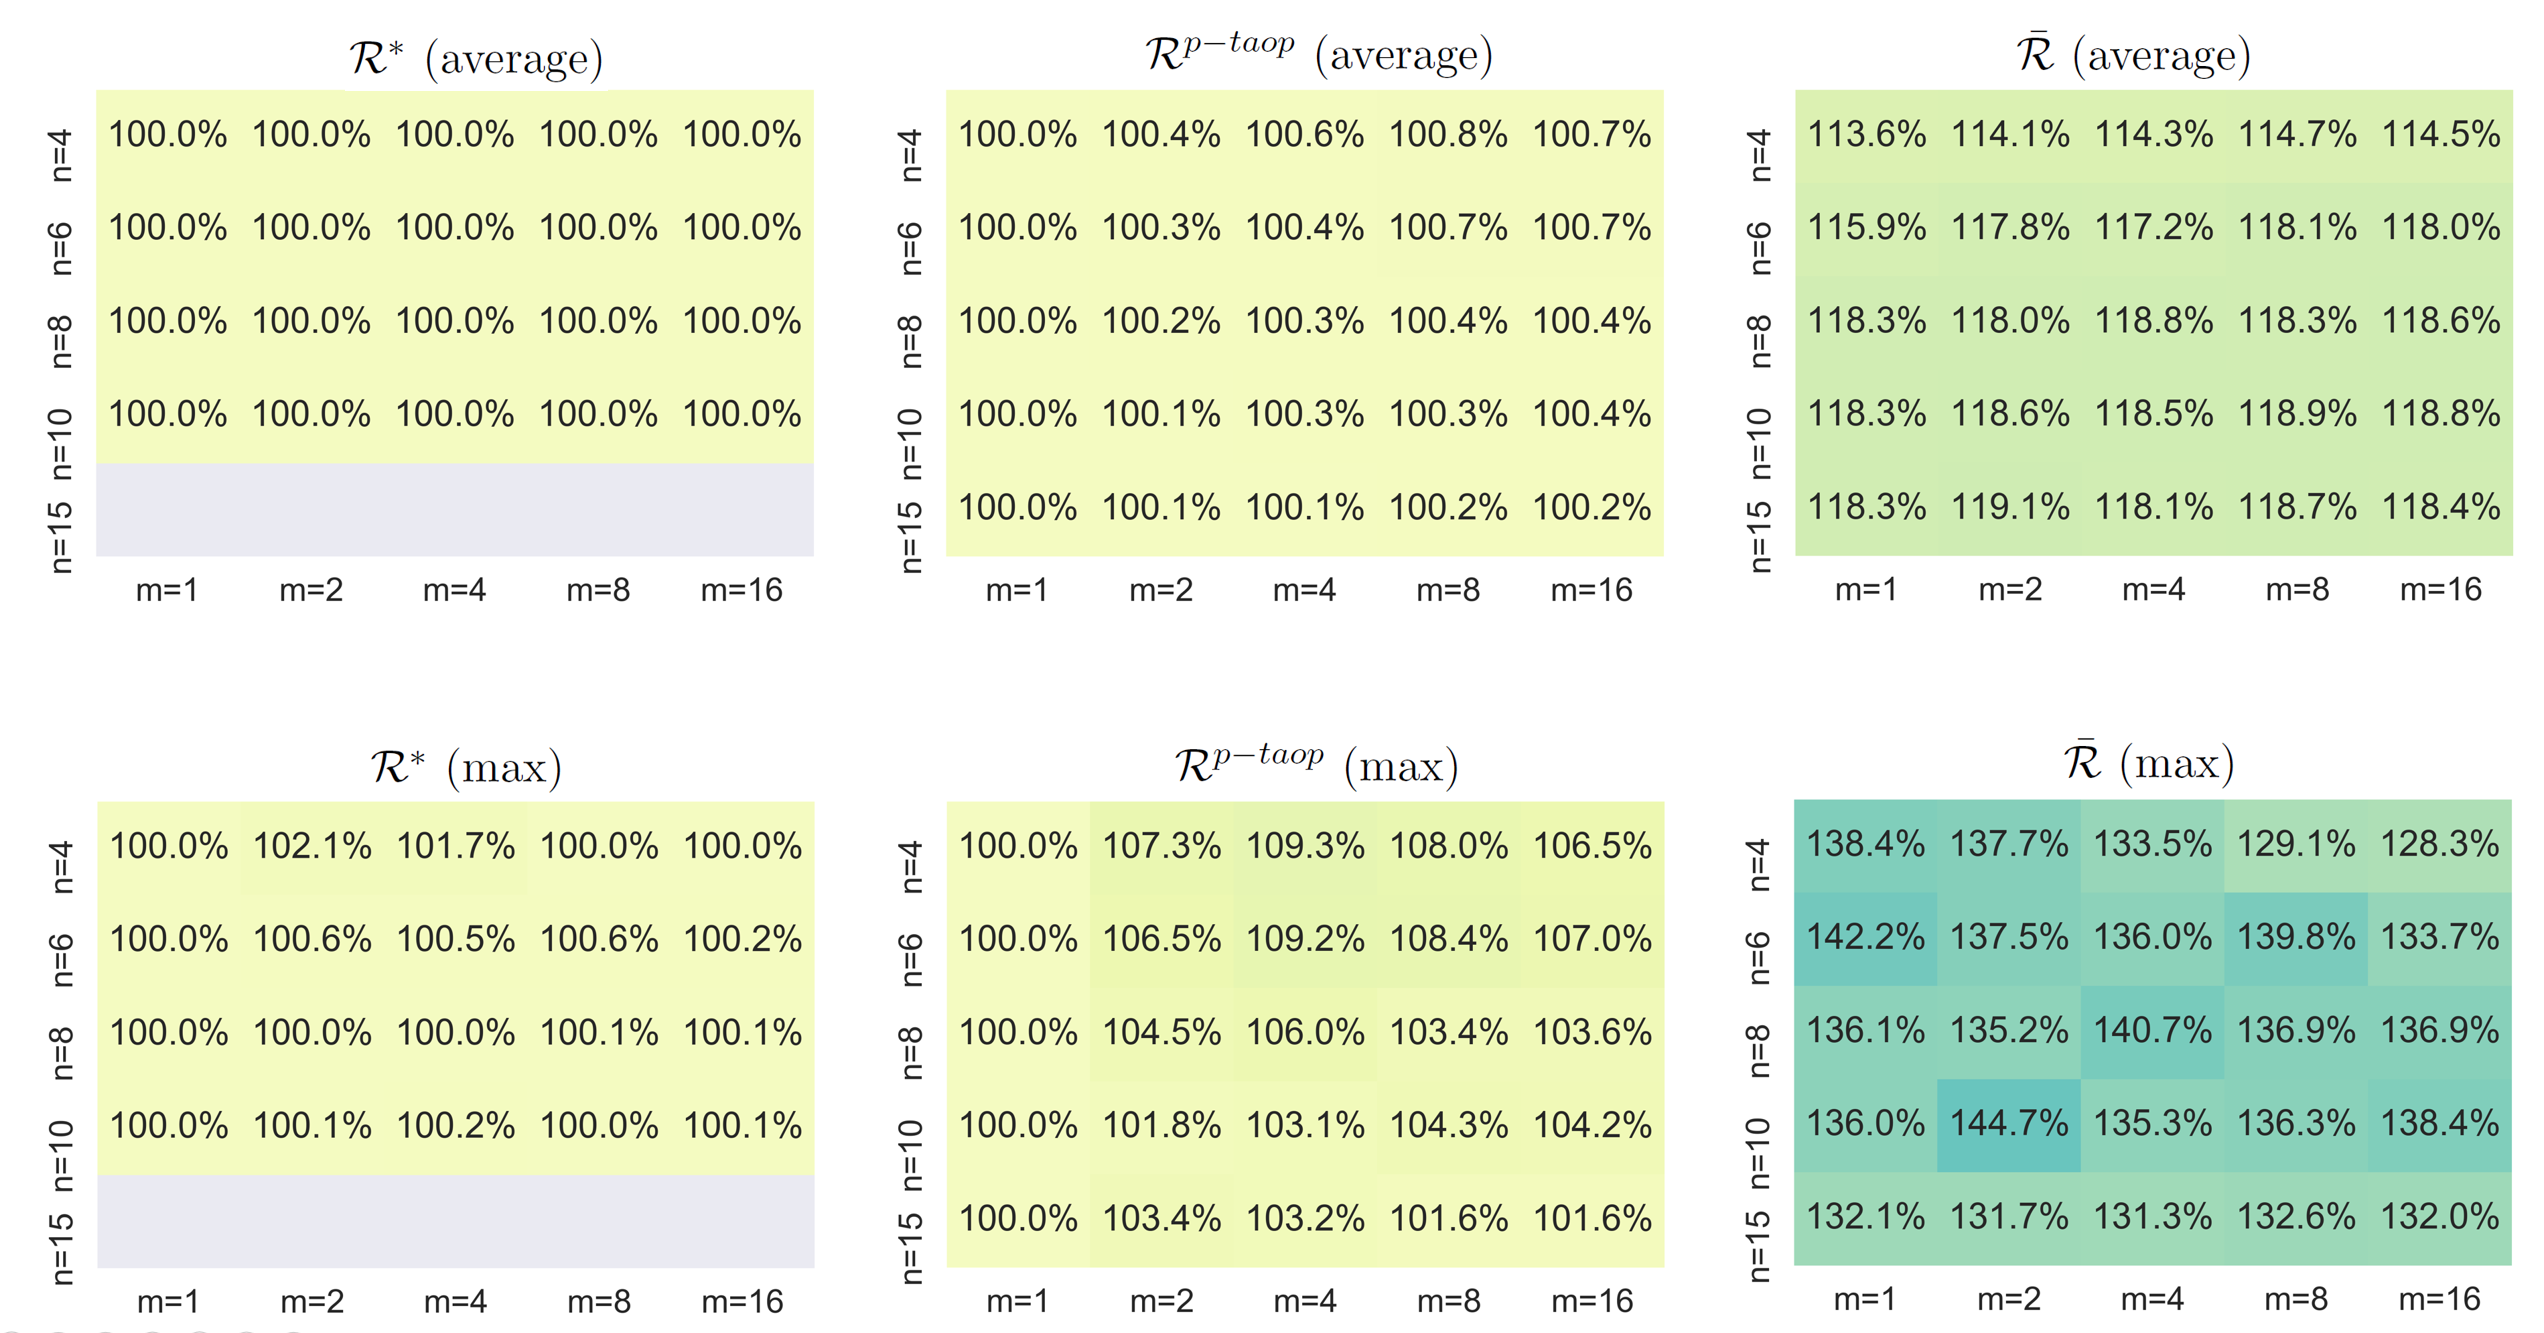Viewport: 2544px width, 1333px height.
Task: Click the 107.3% heatmap cell
Action: [1161, 847]
